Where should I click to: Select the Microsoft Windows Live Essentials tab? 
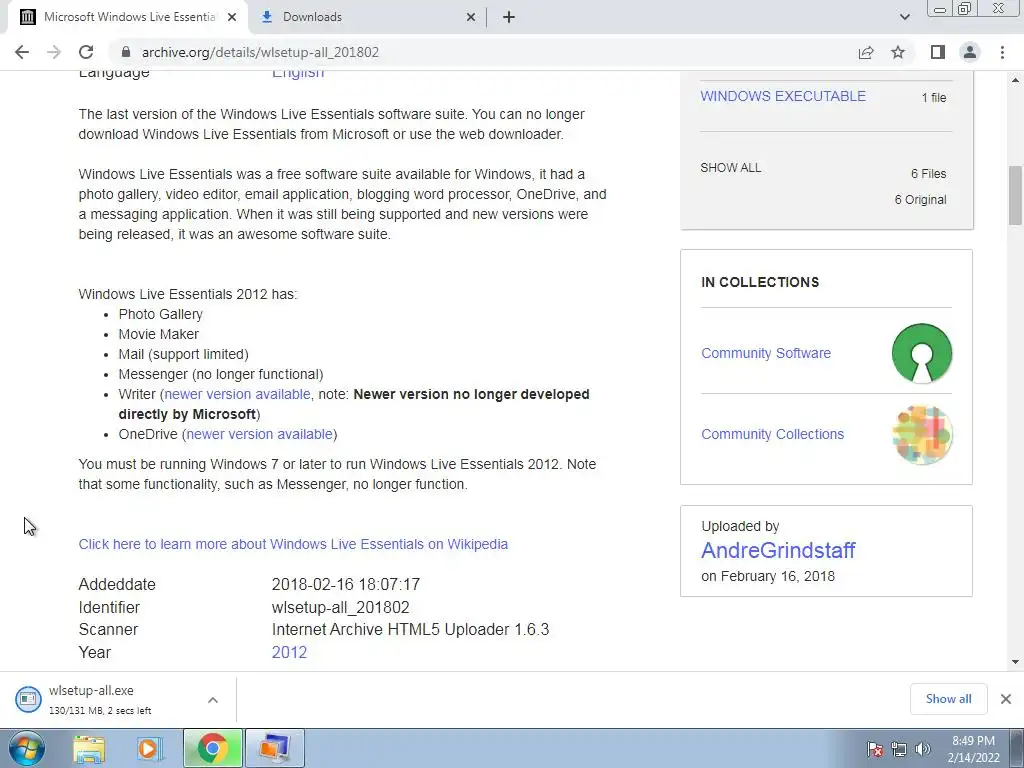coord(127,17)
